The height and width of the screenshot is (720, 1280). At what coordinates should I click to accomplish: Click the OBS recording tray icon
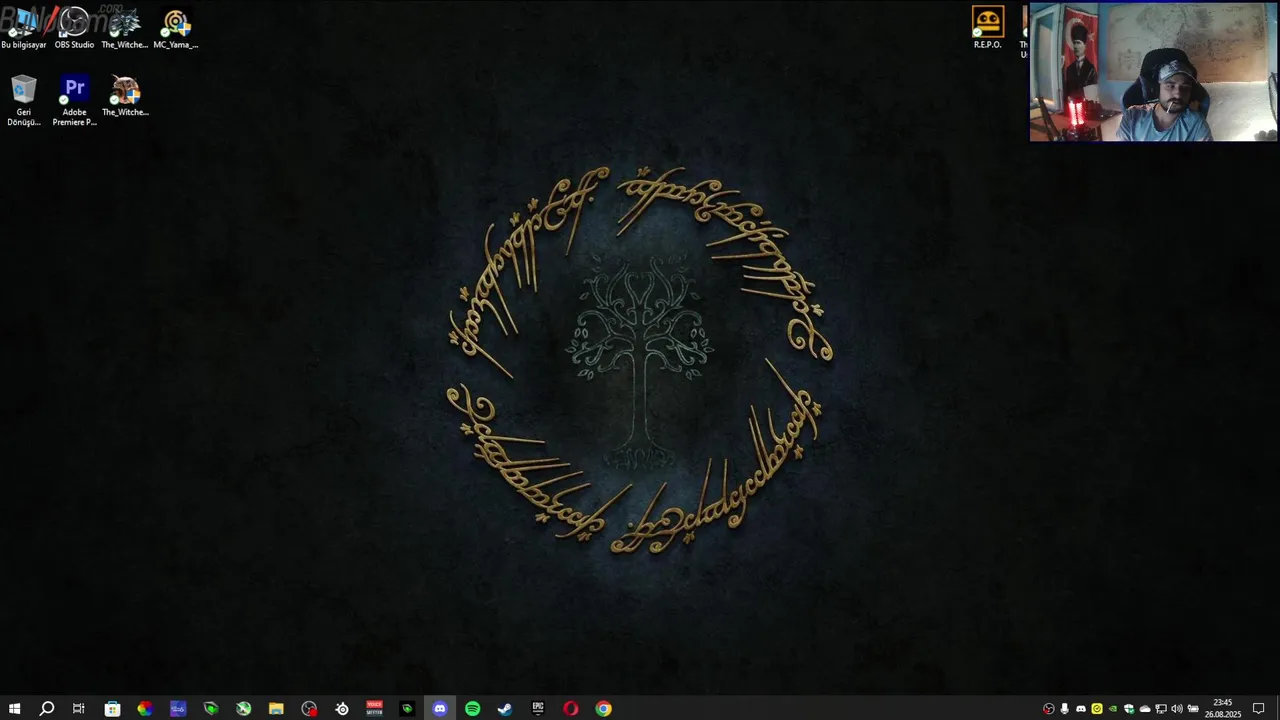1048,709
